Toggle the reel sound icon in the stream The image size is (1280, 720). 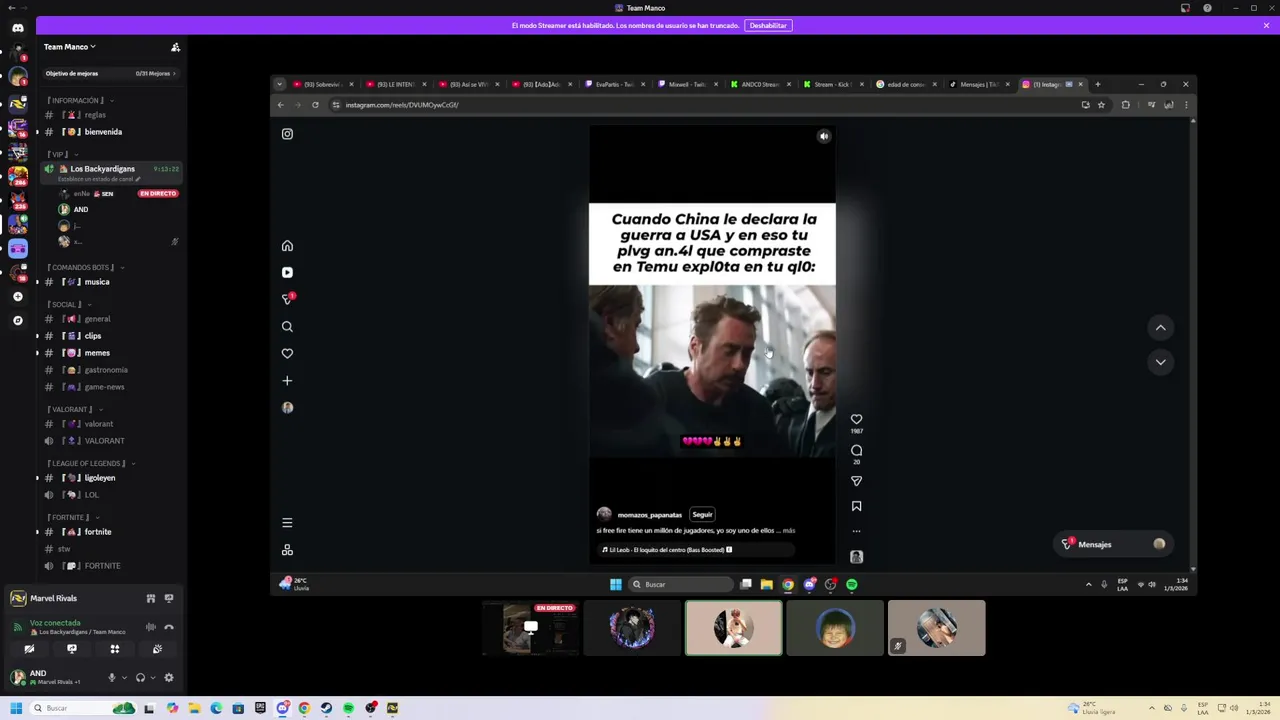coord(824,137)
